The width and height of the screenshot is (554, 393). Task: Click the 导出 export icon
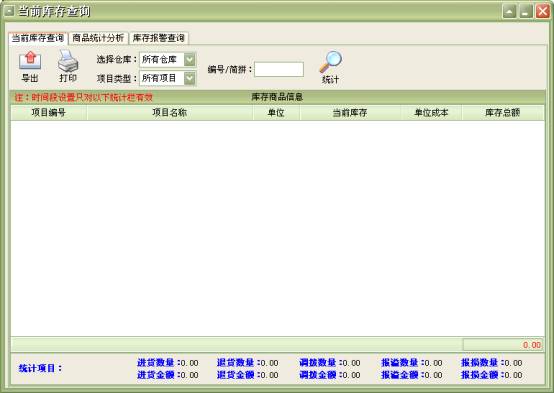(x=30, y=60)
